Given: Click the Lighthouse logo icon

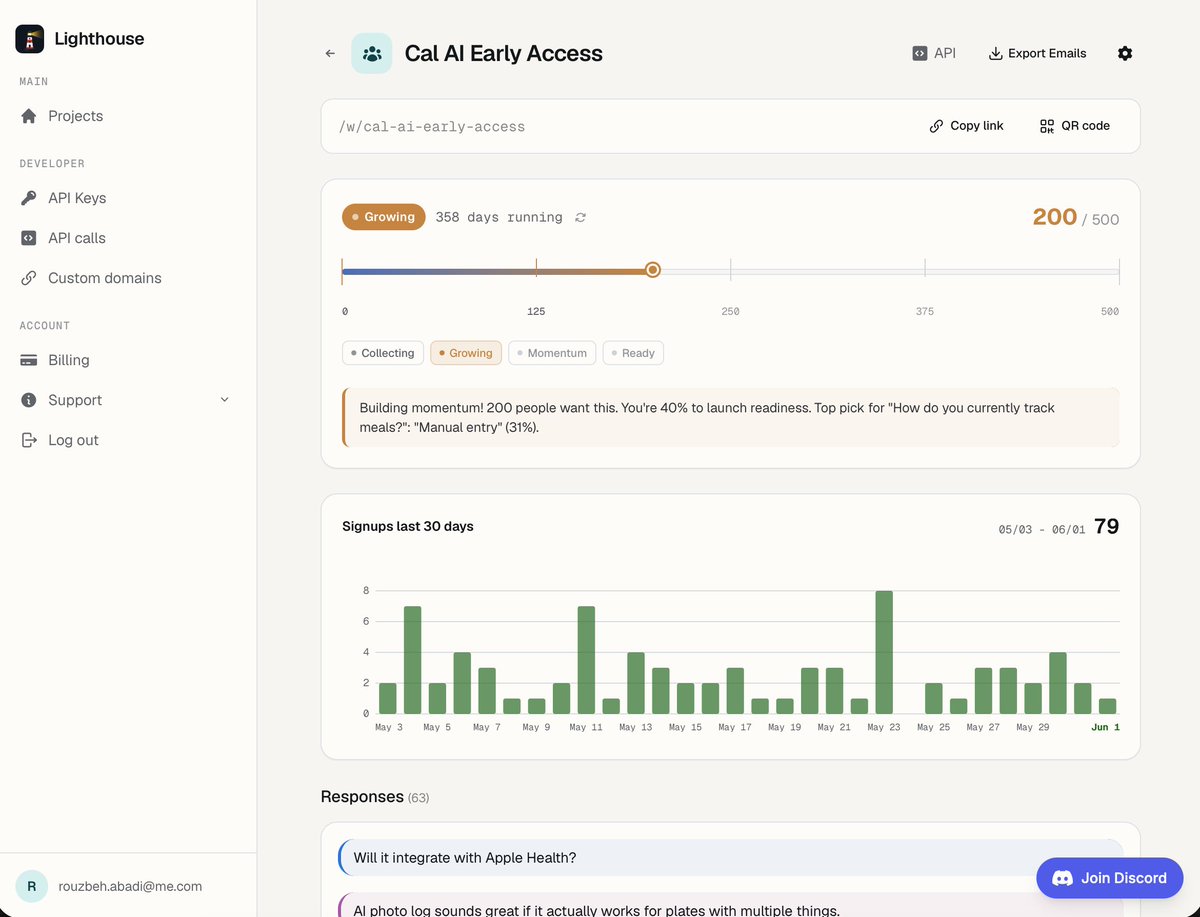Looking at the screenshot, I should coord(30,39).
